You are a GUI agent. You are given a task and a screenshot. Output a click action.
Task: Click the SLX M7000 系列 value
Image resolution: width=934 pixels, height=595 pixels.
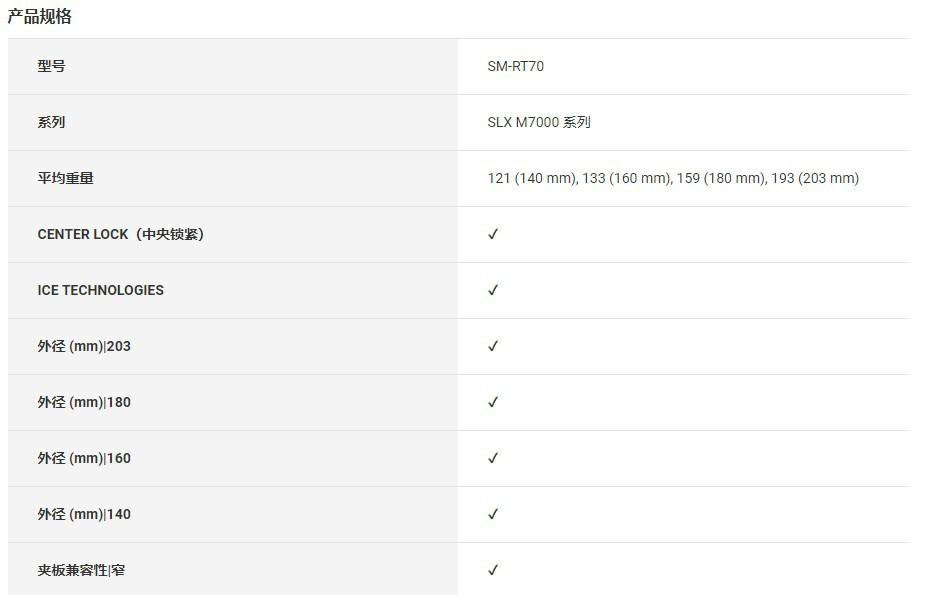(x=539, y=122)
